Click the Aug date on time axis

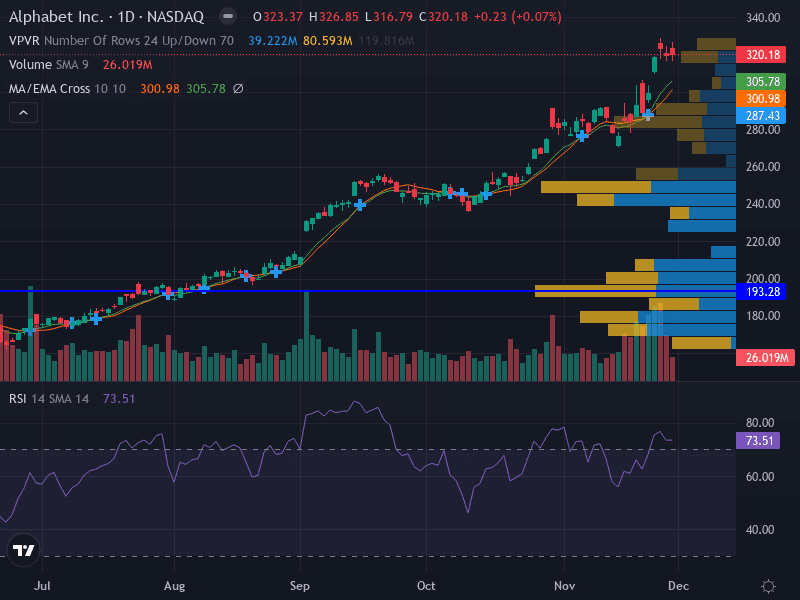coord(174,586)
